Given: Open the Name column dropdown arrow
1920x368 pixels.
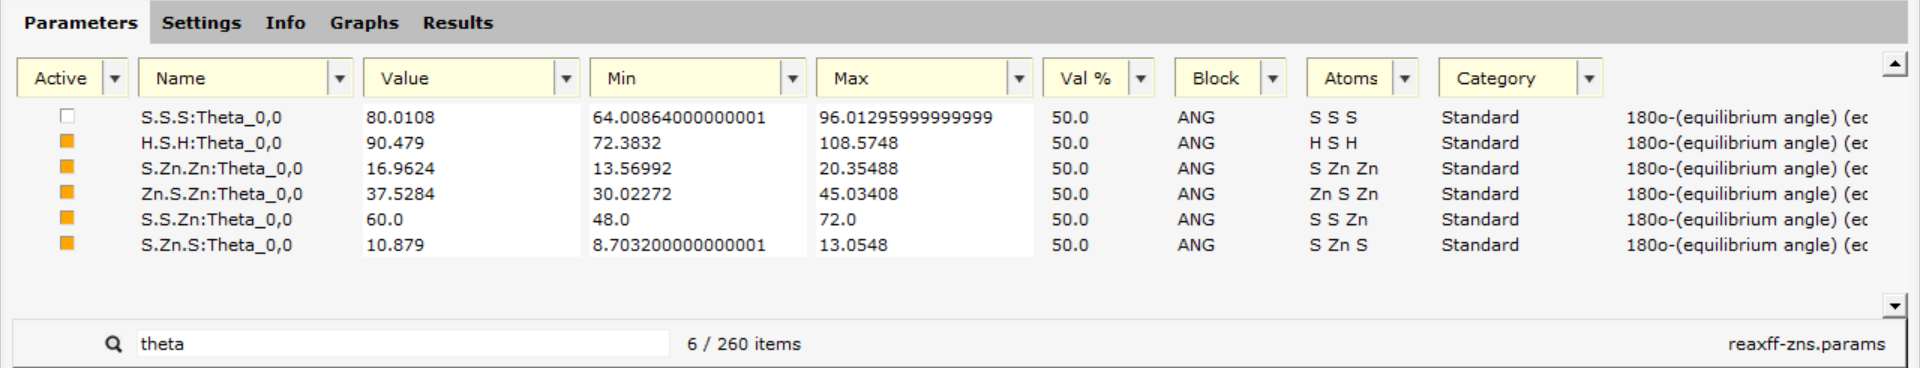Looking at the screenshot, I should 340,78.
